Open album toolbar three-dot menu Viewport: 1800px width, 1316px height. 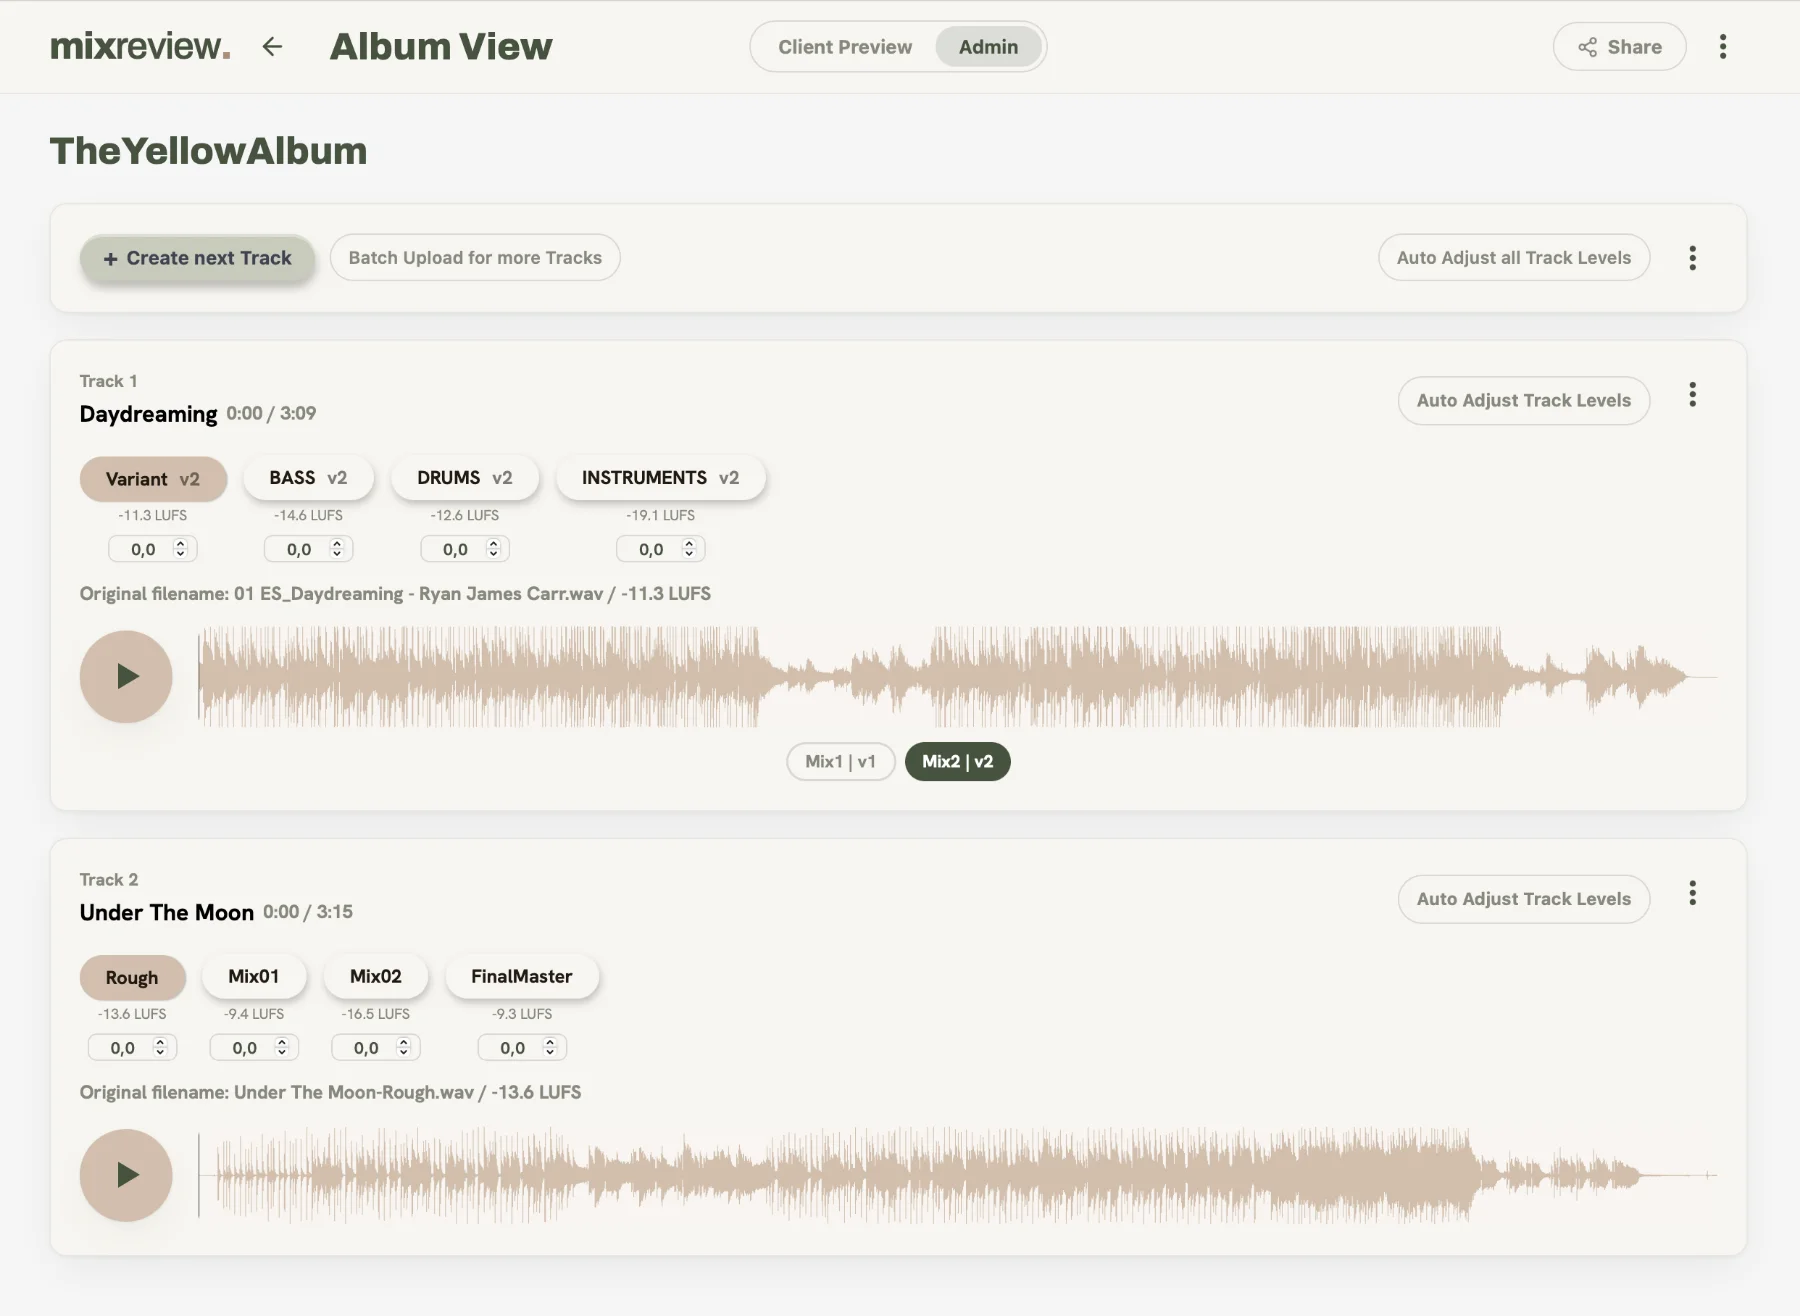[1692, 258]
